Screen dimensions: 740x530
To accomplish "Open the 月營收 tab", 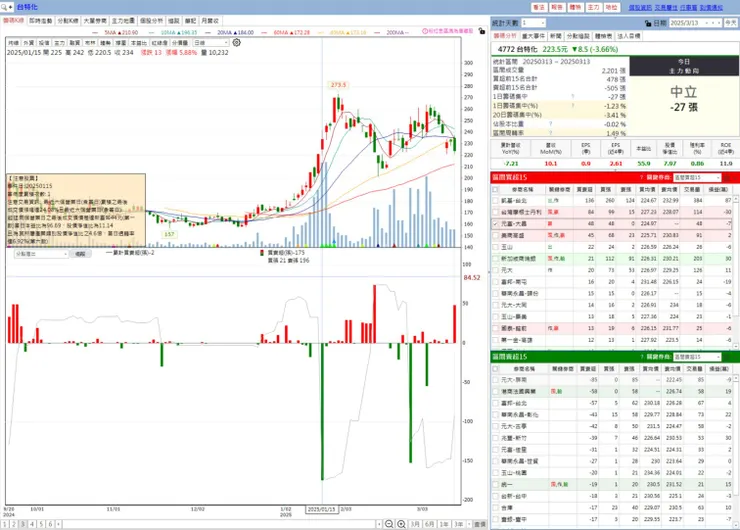I will pyautogui.click(x=210, y=21).
